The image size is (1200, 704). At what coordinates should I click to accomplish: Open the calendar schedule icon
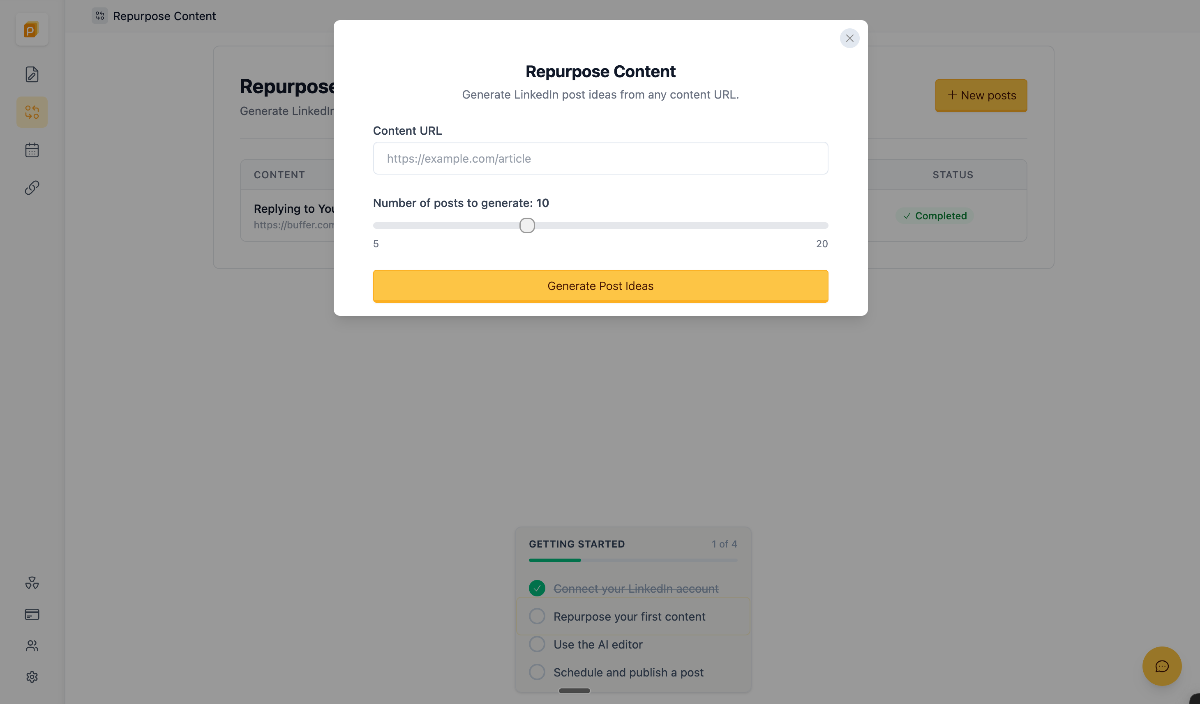click(x=32, y=150)
